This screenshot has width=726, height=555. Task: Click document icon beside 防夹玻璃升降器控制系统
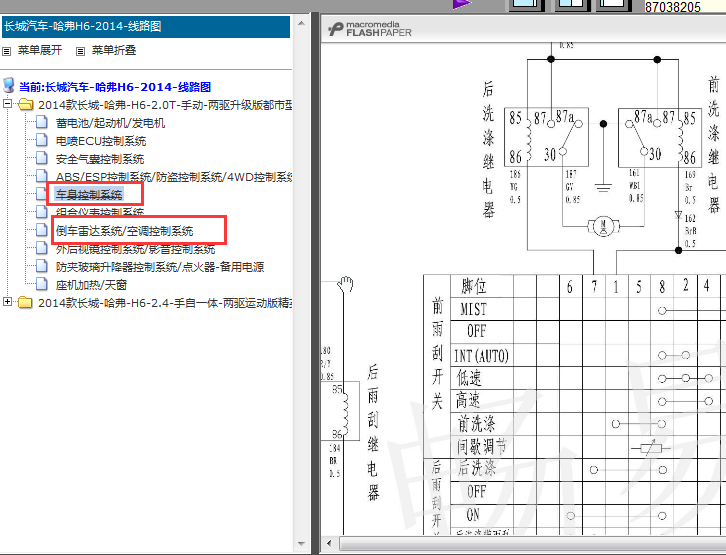(x=42, y=266)
